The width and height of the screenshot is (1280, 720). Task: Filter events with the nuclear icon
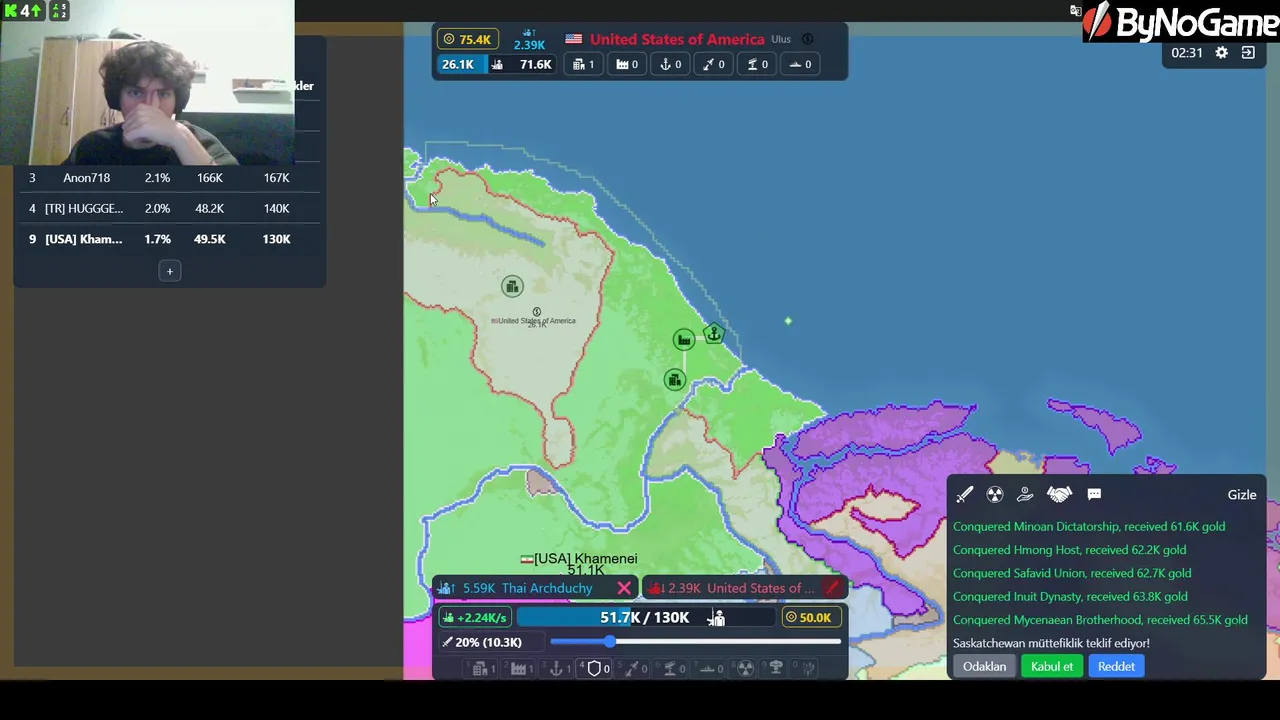point(995,494)
